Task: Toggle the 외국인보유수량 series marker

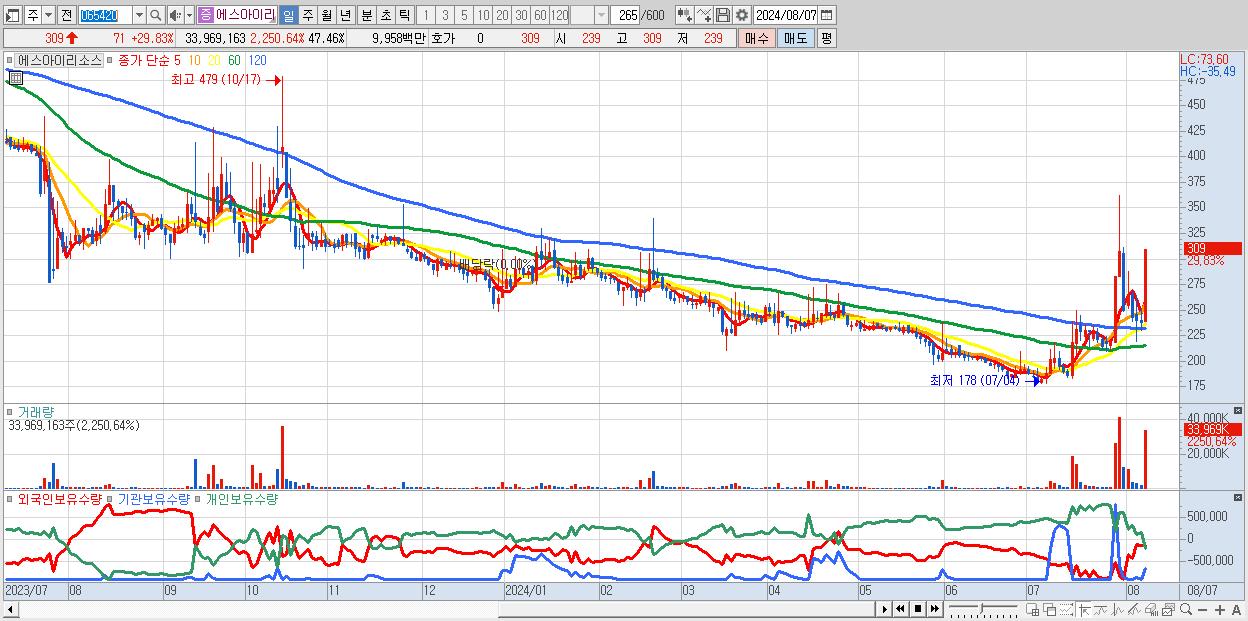Action: click(x=11, y=499)
